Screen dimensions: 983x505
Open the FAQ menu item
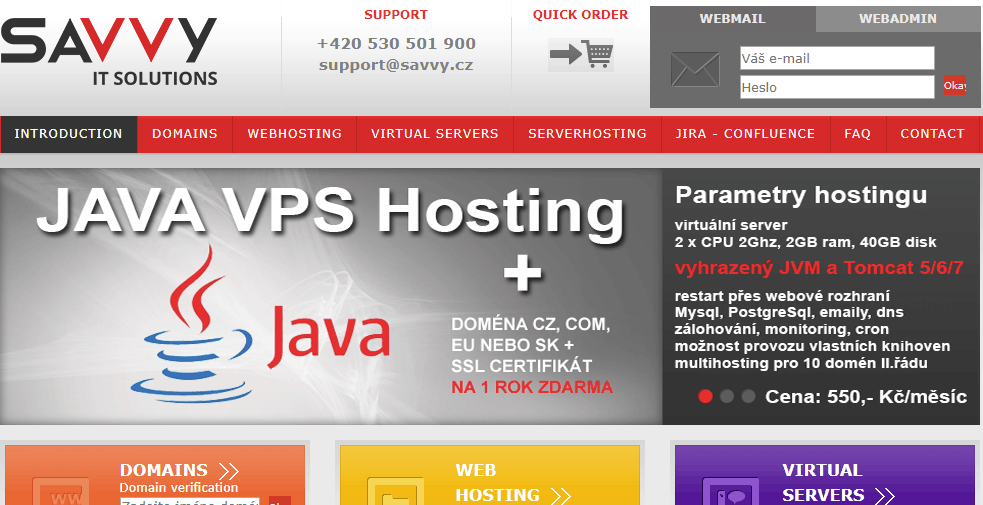coord(858,134)
